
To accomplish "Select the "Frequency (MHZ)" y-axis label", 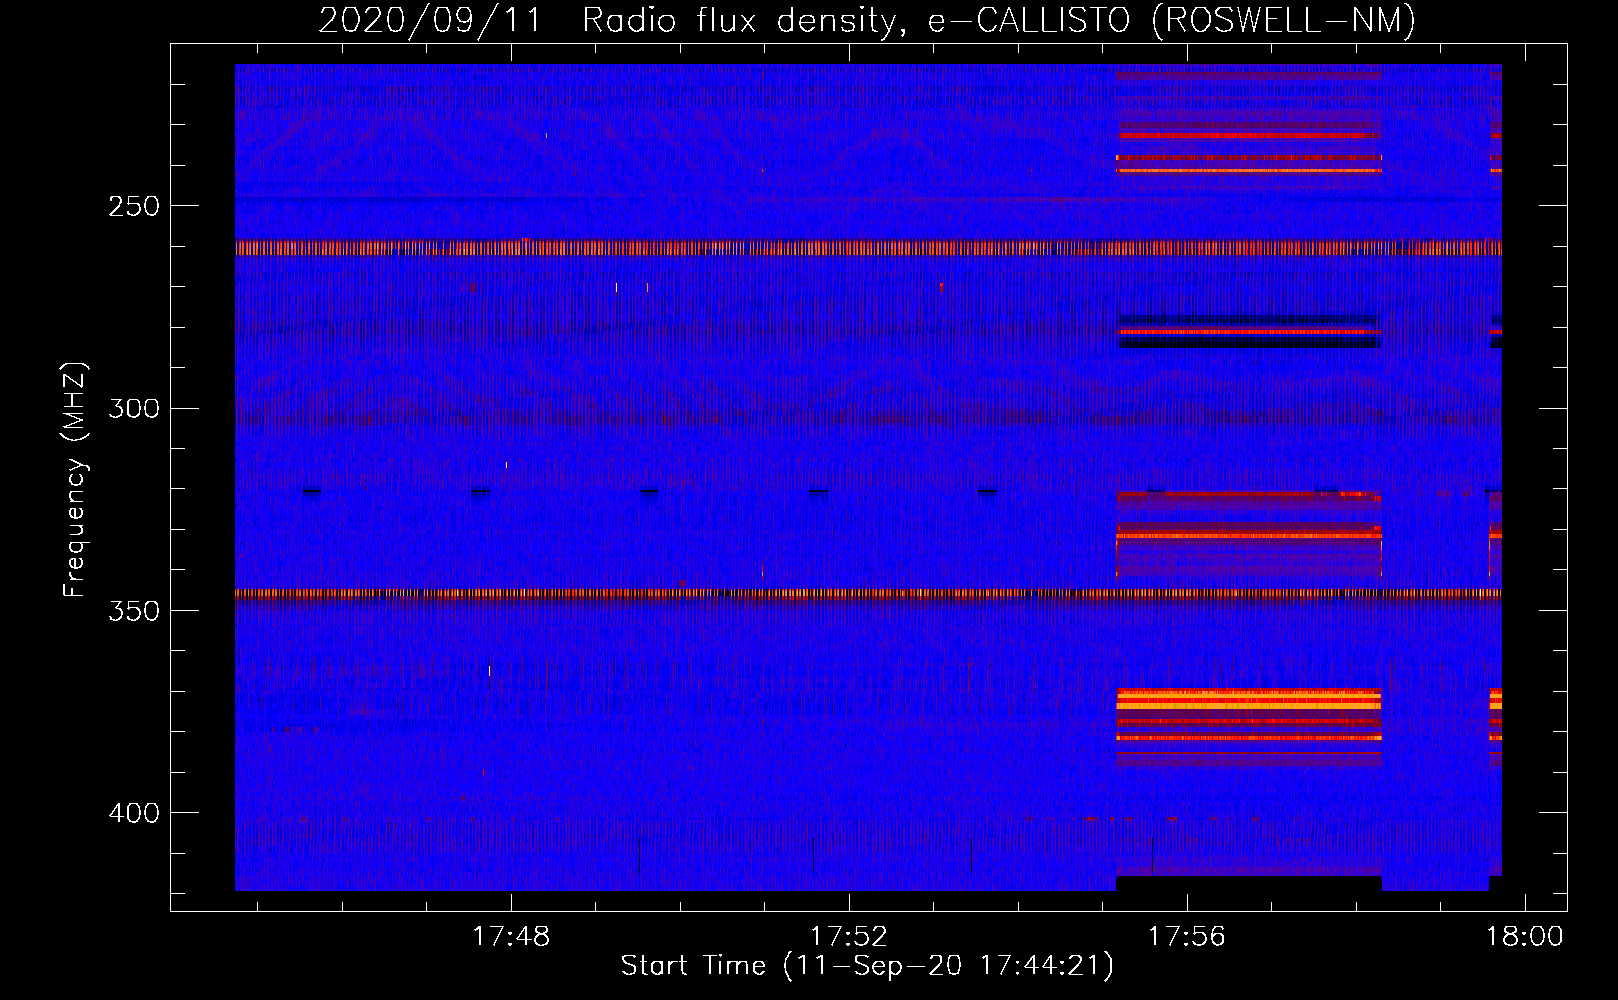I will [75, 479].
